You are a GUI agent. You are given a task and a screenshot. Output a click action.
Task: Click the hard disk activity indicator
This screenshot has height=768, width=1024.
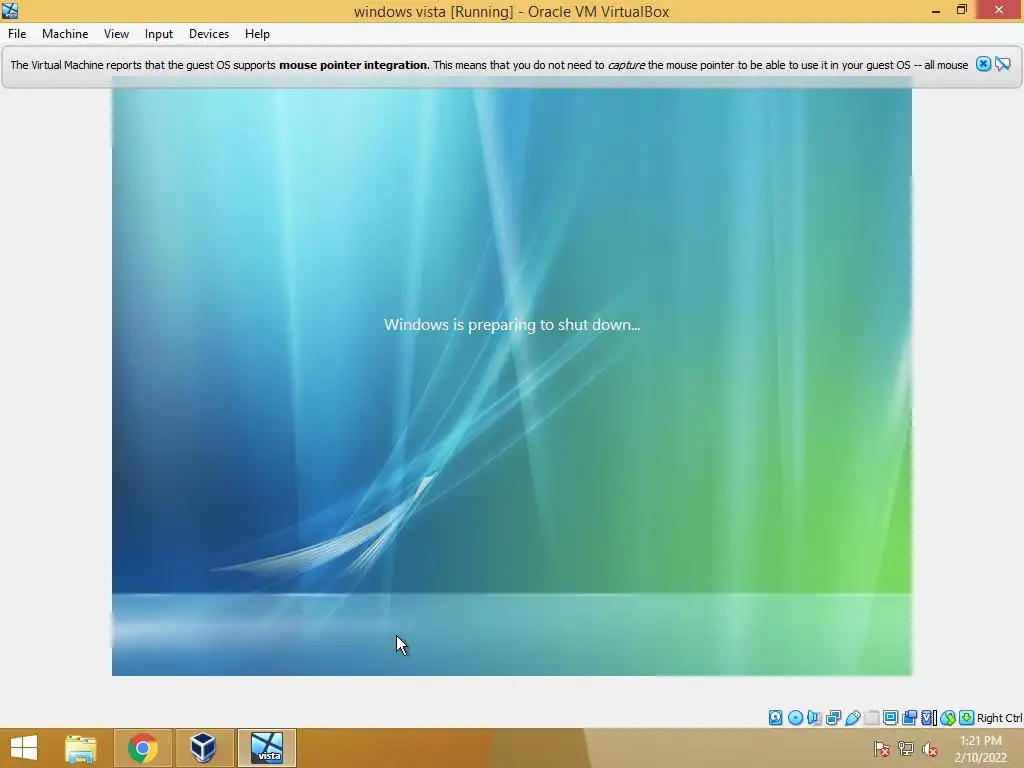(776, 718)
